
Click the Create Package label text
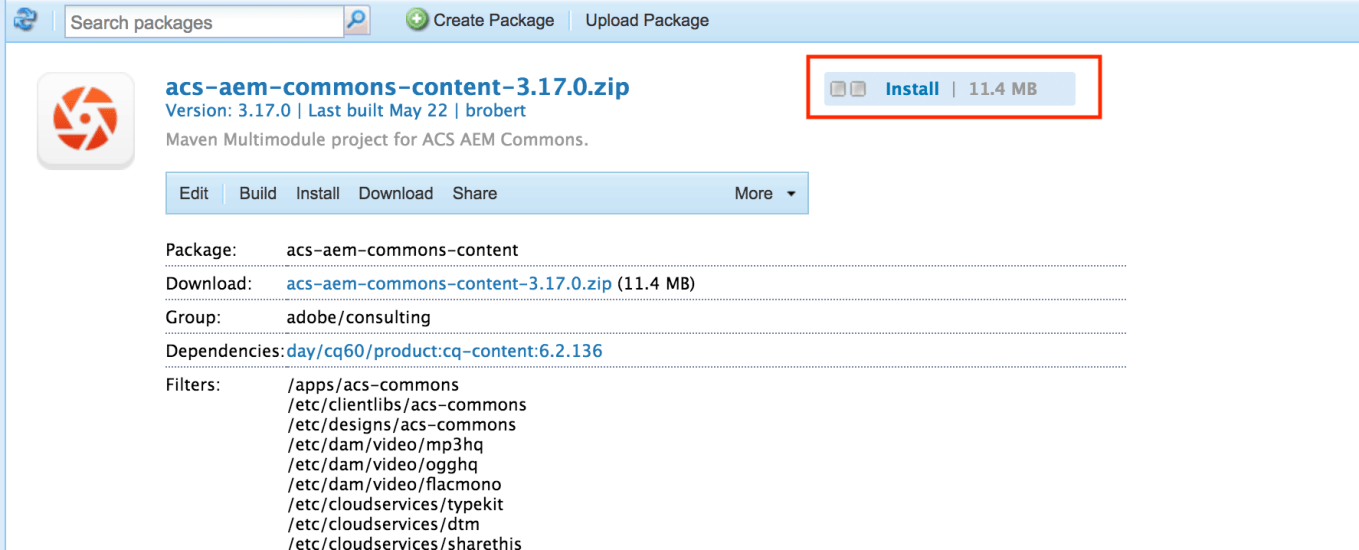tap(494, 20)
